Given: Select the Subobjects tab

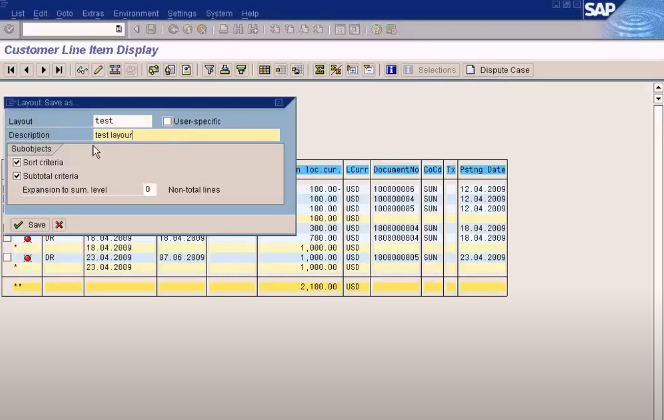Looking at the screenshot, I should [31, 149].
